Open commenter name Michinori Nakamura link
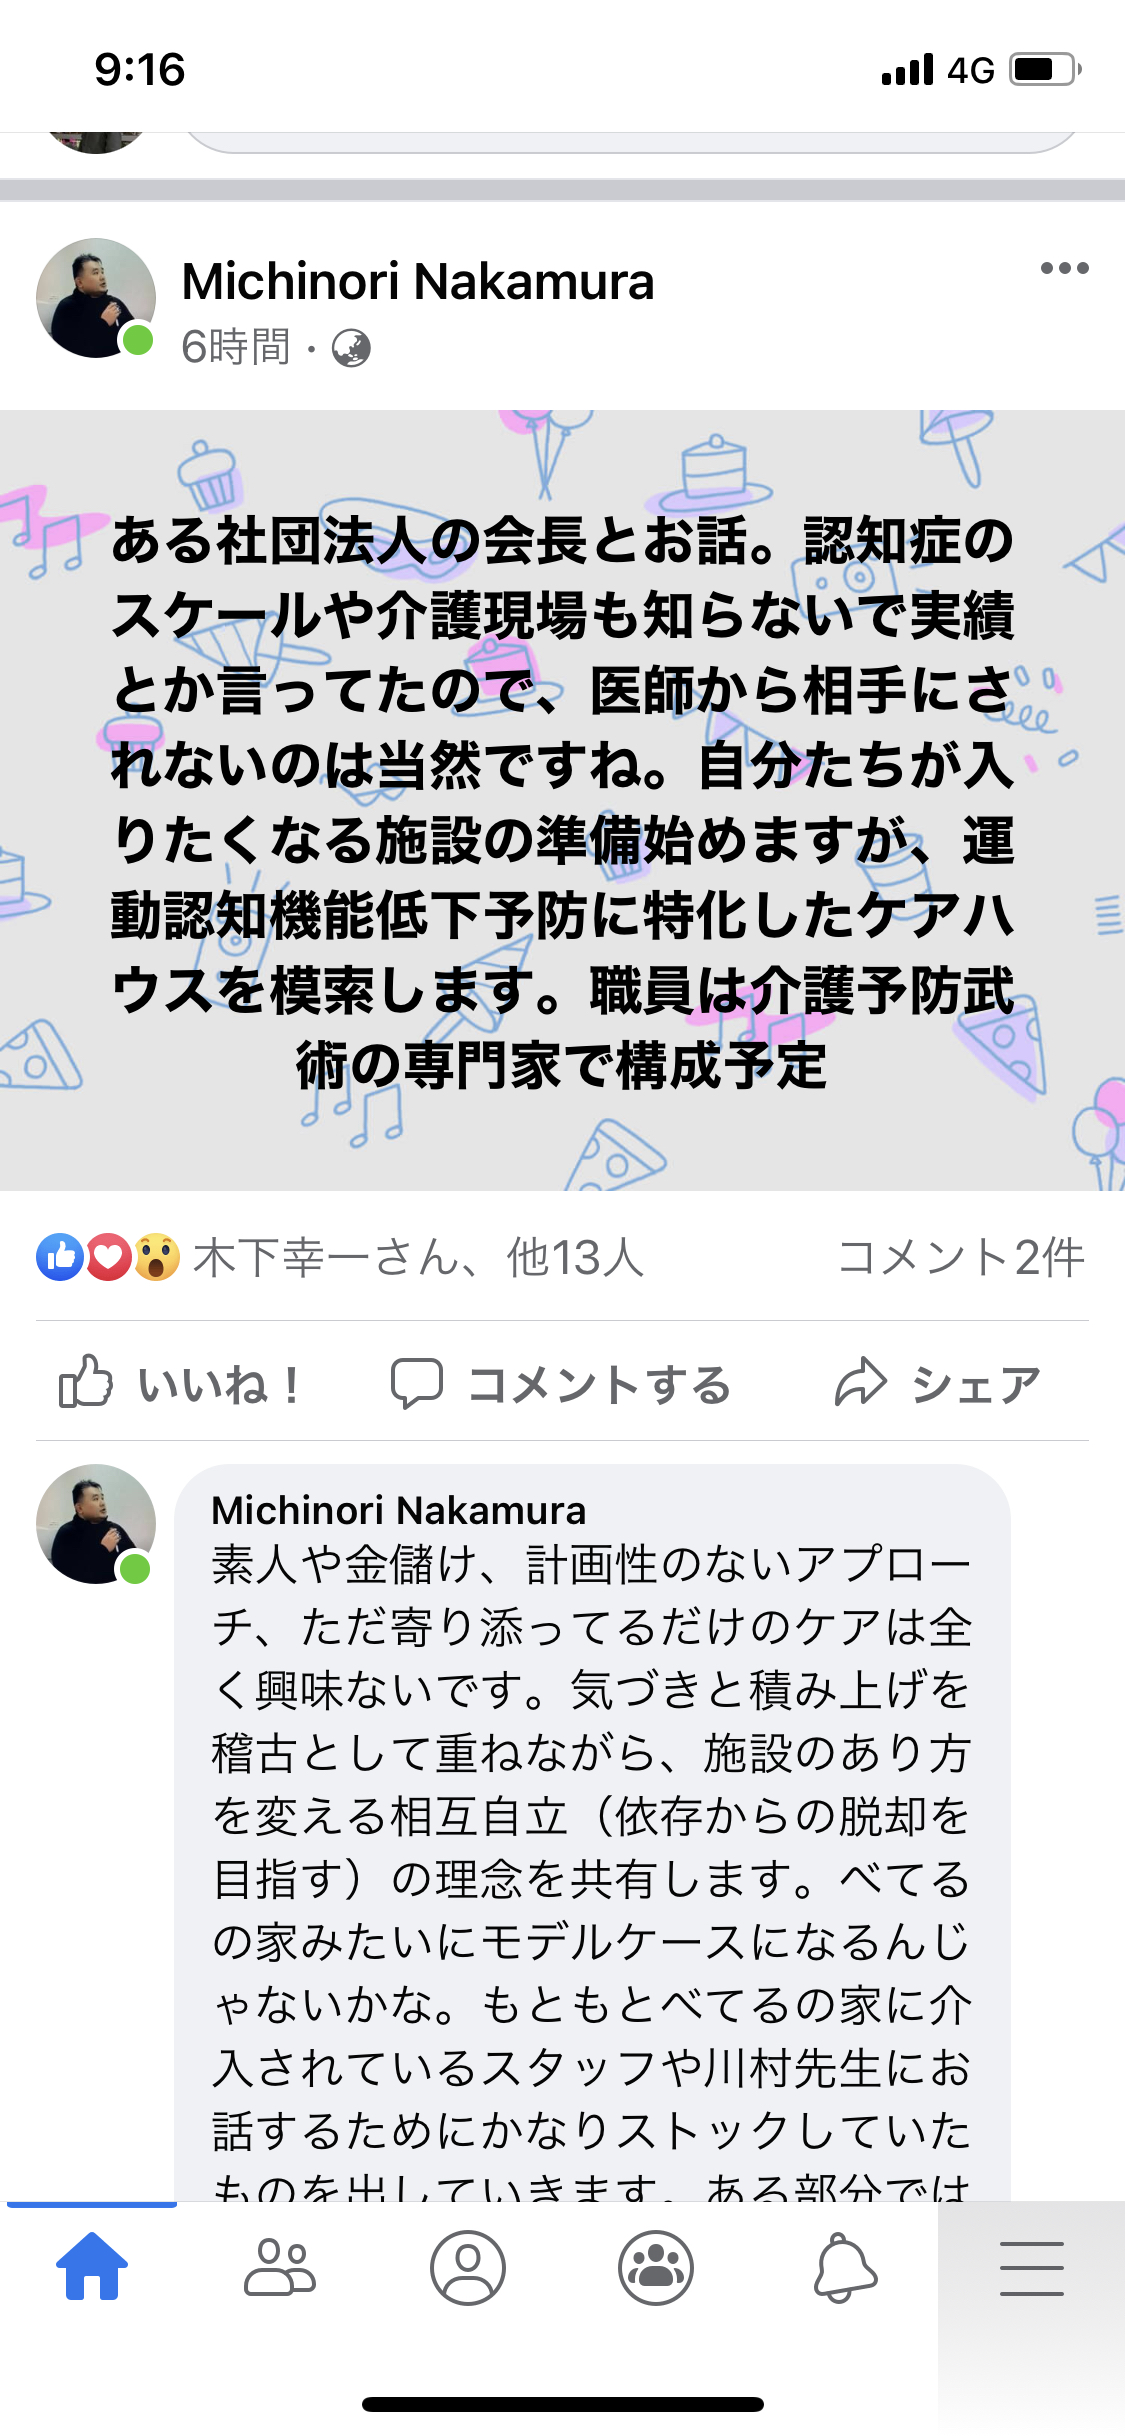The width and height of the screenshot is (1125, 2436). pos(398,1510)
